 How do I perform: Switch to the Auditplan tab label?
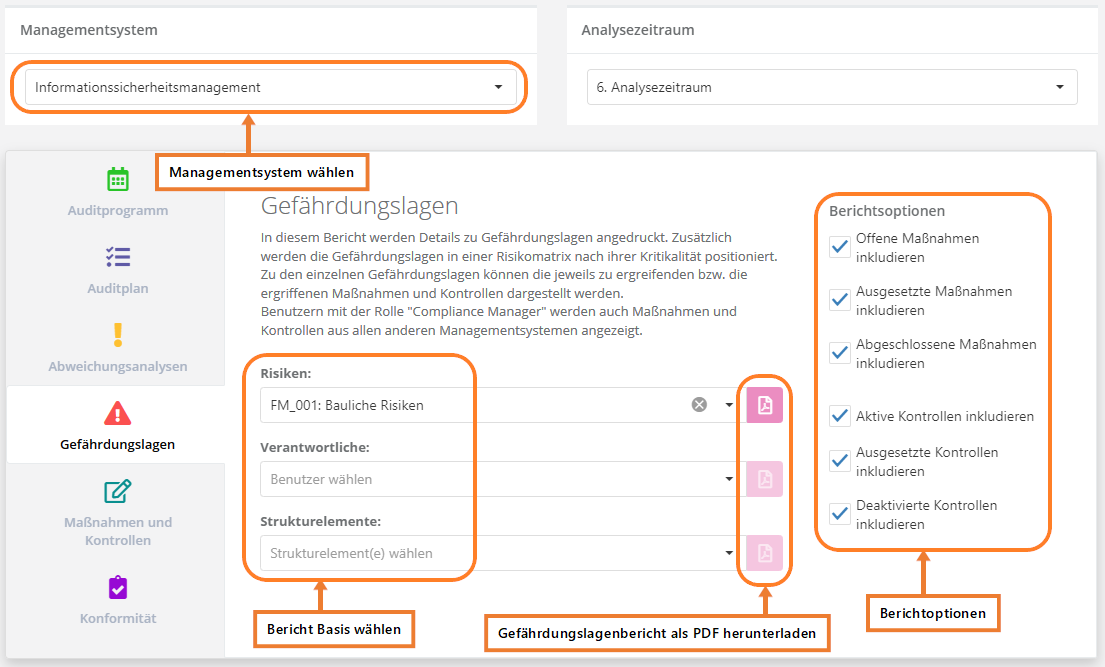coord(118,289)
